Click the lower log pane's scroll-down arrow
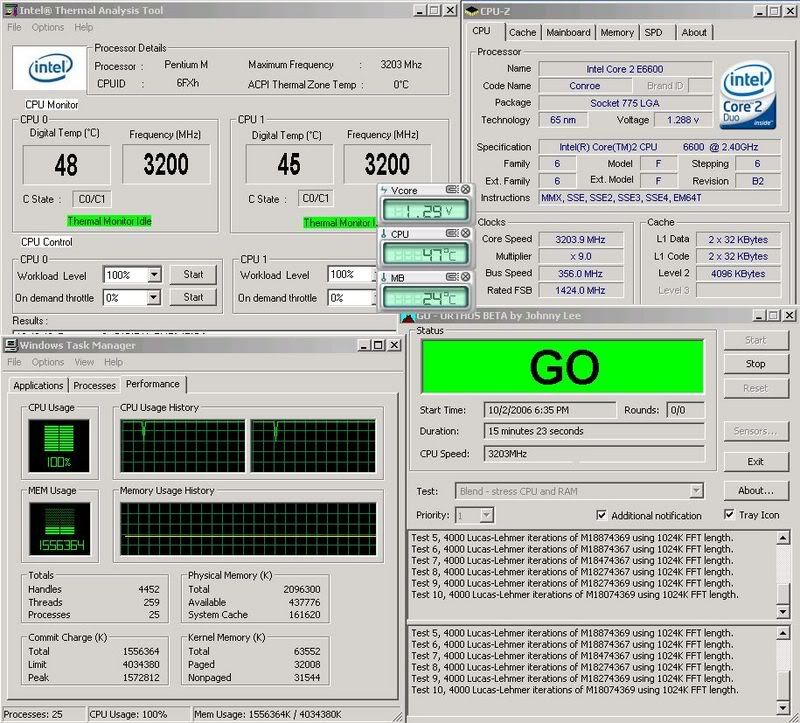The height and width of the screenshot is (723, 800). pos(783,707)
